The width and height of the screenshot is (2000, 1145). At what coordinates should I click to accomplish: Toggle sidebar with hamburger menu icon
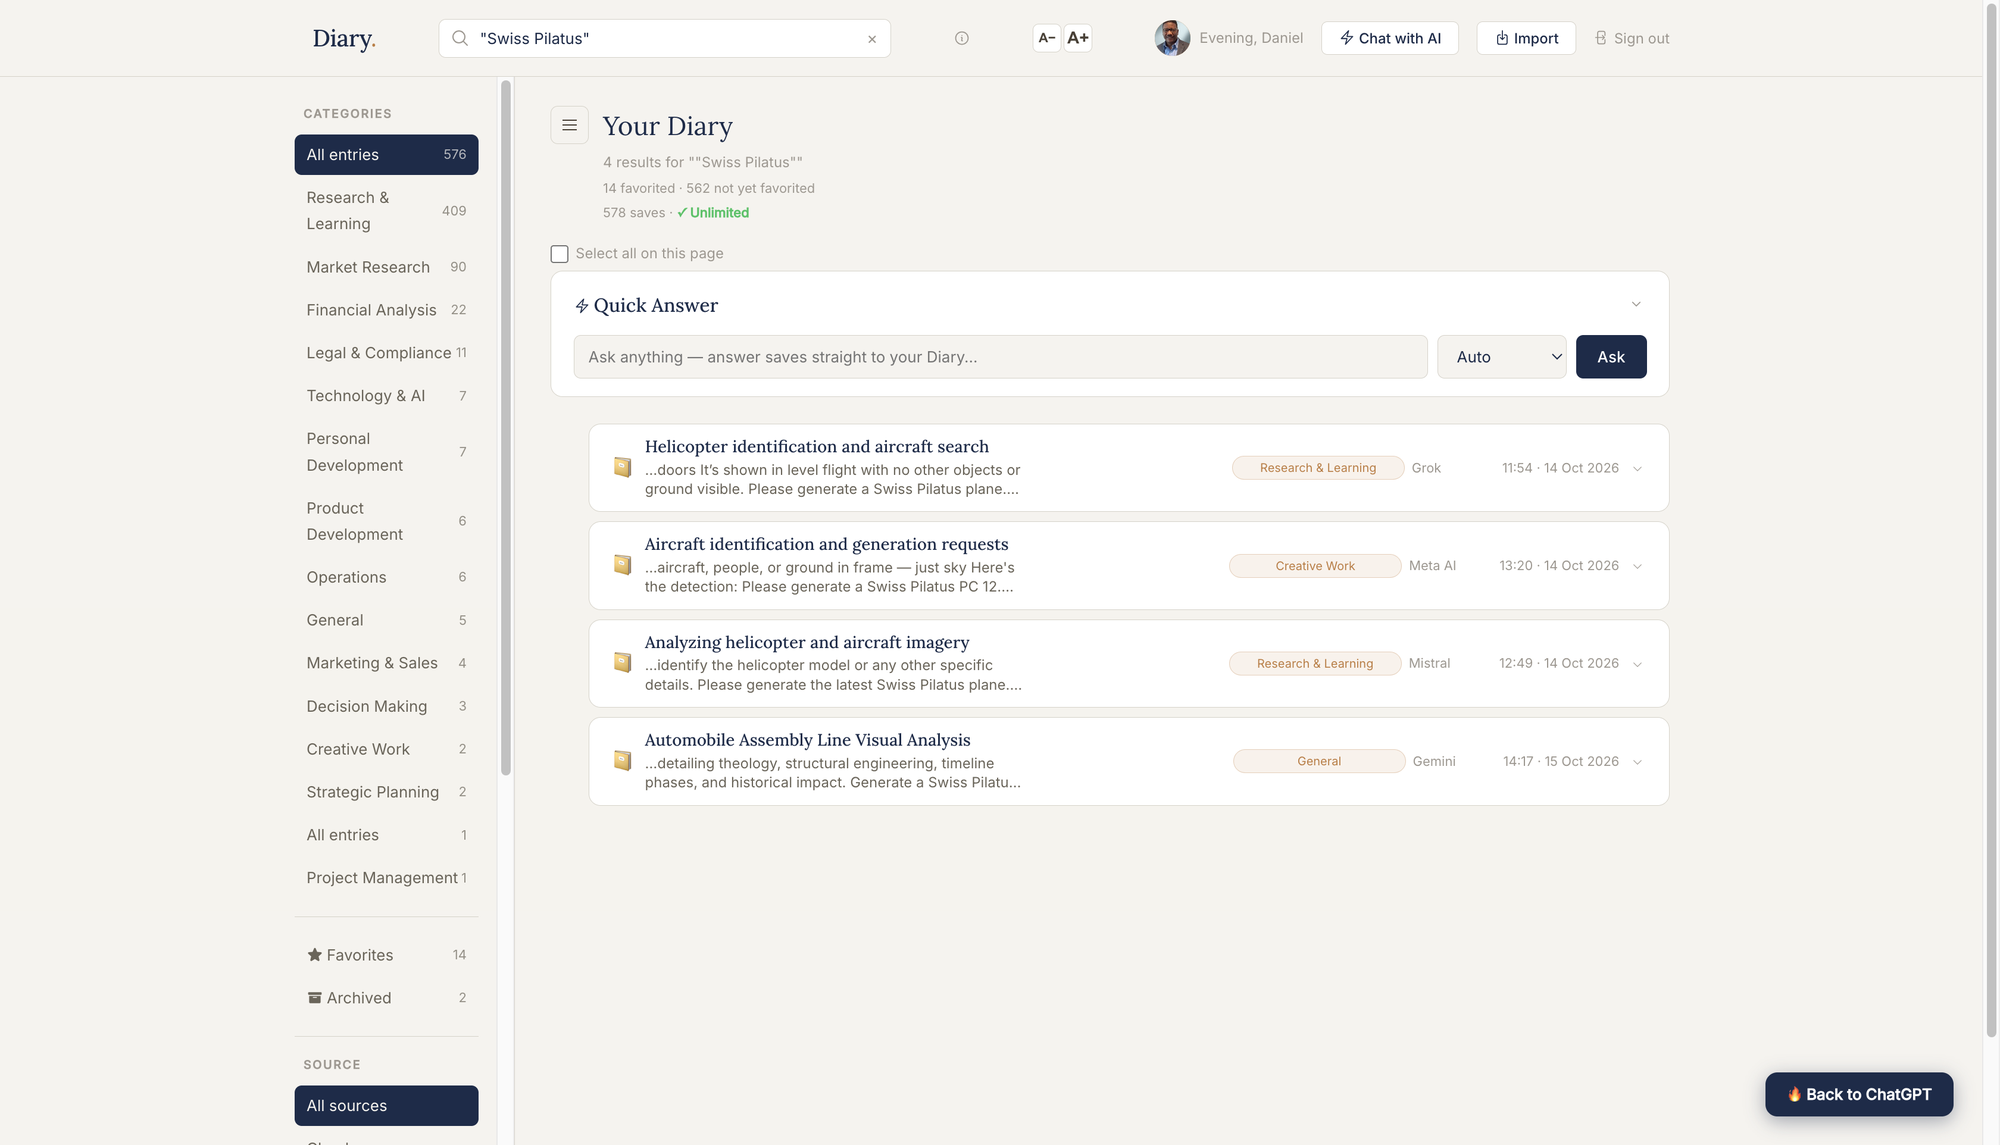click(569, 125)
